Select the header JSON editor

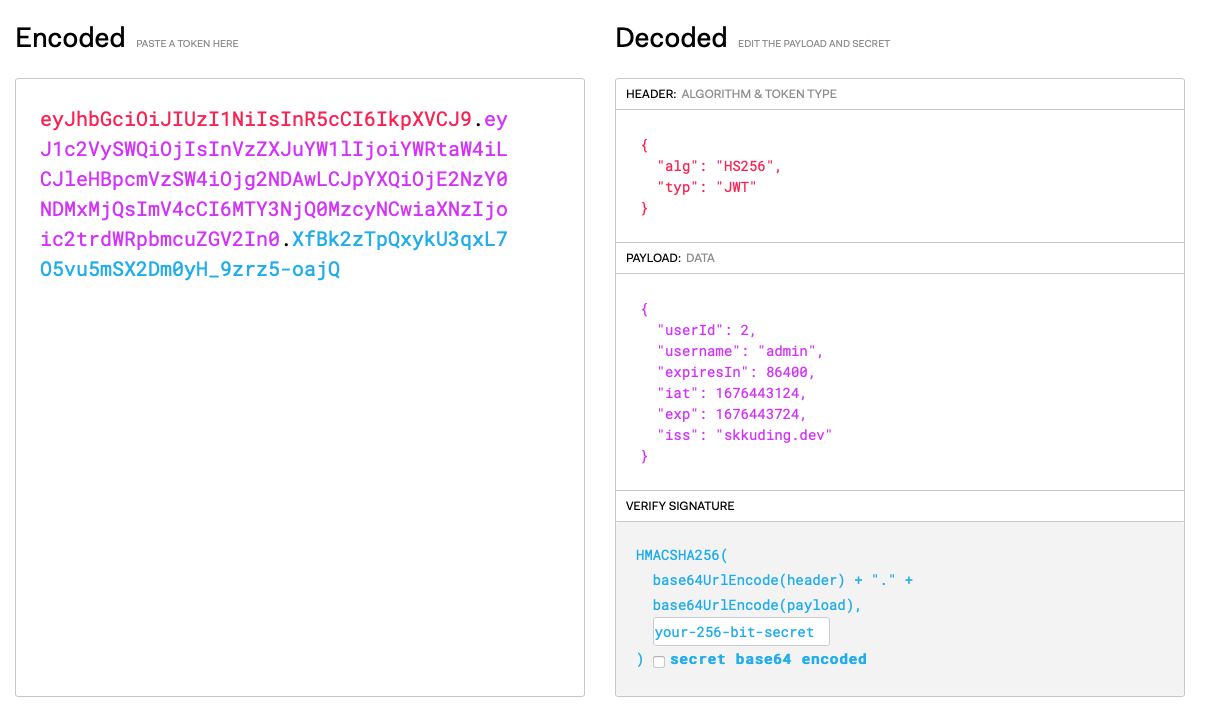point(900,175)
